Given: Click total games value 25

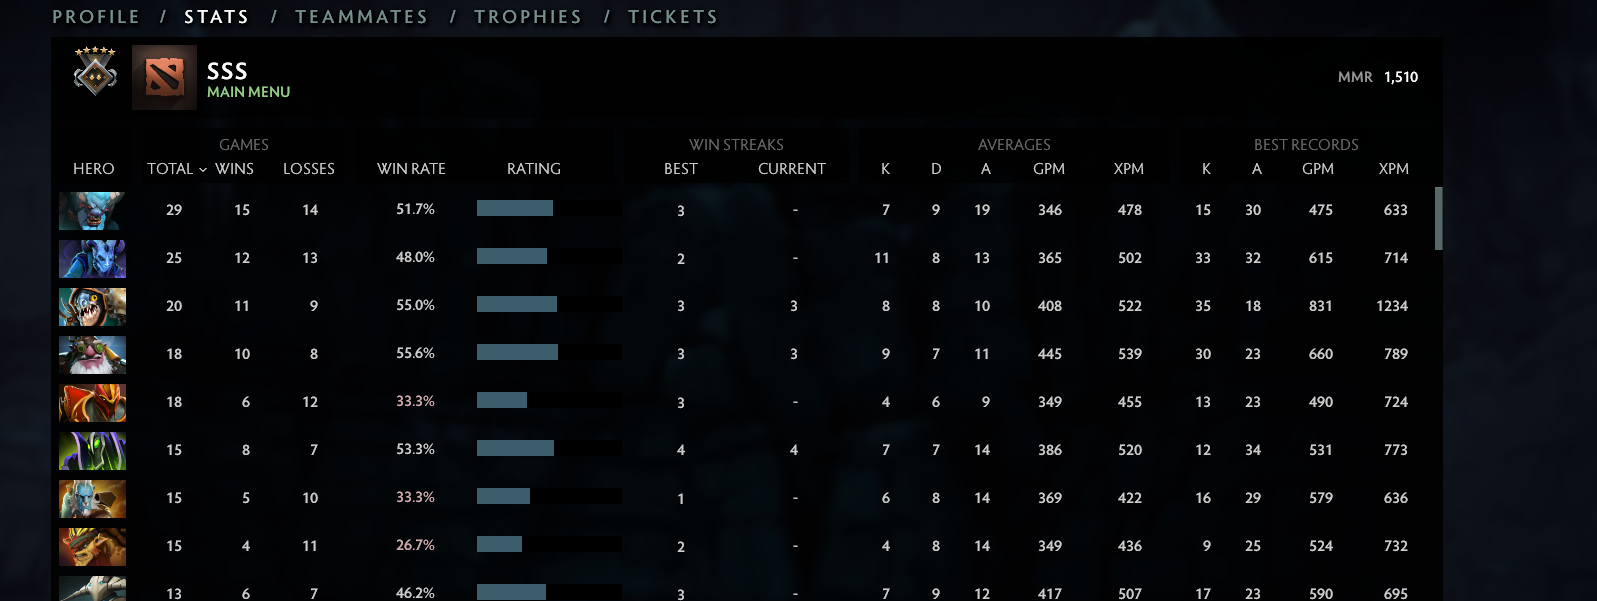Looking at the screenshot, I should (174, 258).
